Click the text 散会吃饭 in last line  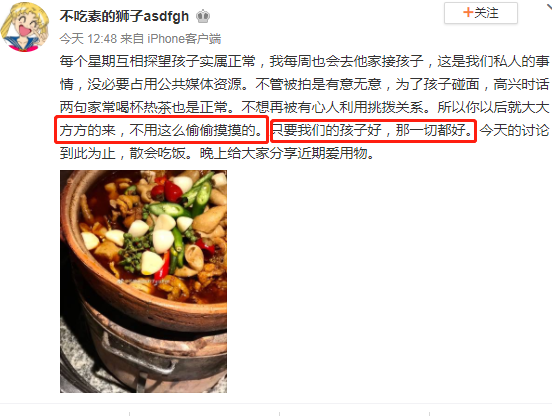point(157,153)
